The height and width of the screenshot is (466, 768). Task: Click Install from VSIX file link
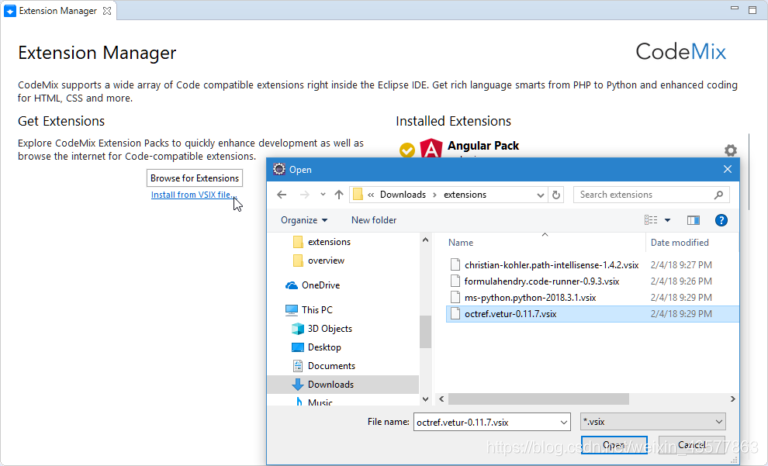(x=194, y=195)
